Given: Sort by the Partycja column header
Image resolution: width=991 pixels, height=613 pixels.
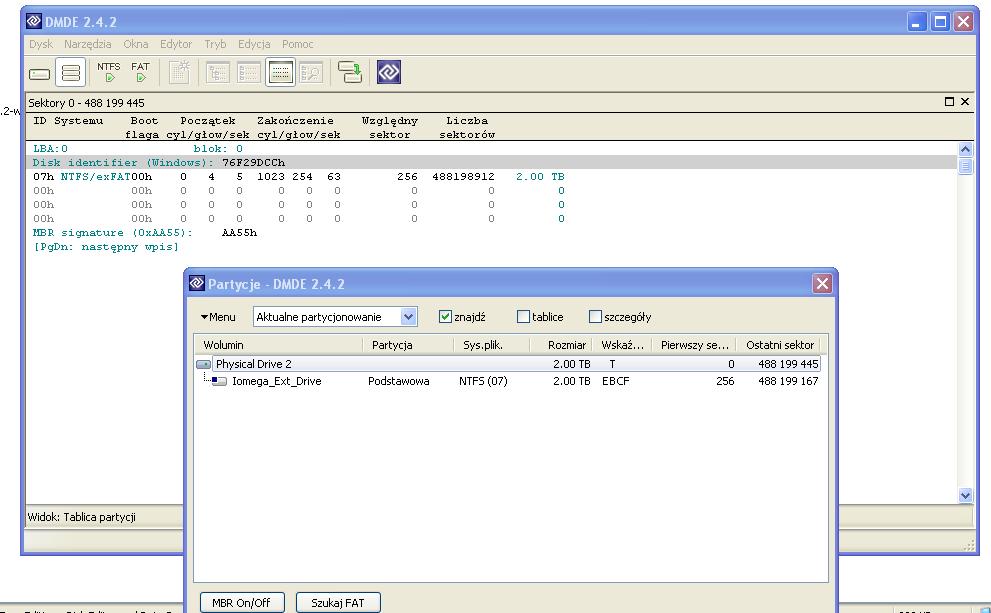Looking at the screenshot, I should (x=408, y=345).
